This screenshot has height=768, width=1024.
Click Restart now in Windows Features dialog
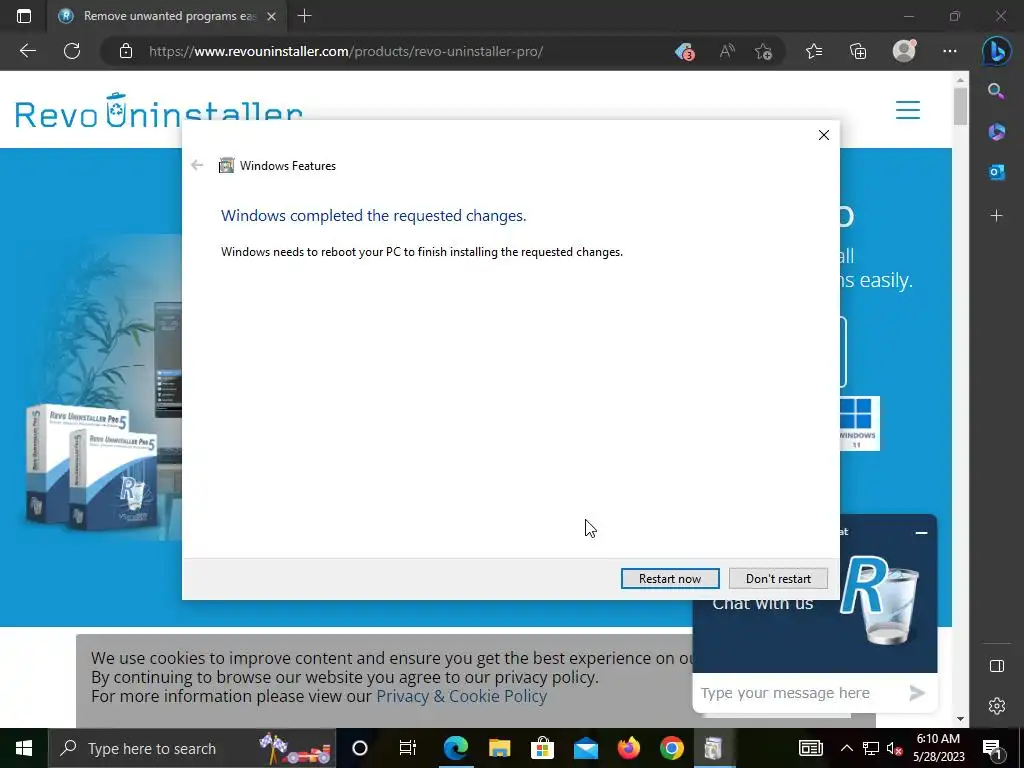click(x=670, y=579)
